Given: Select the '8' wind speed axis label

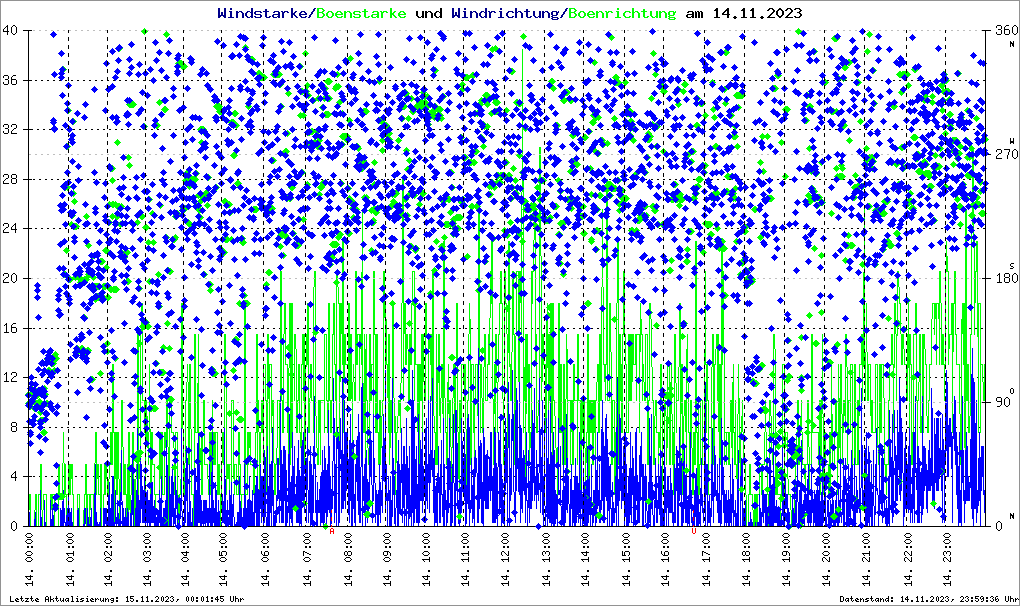Looking at the screenshot, I should [14, 427].
